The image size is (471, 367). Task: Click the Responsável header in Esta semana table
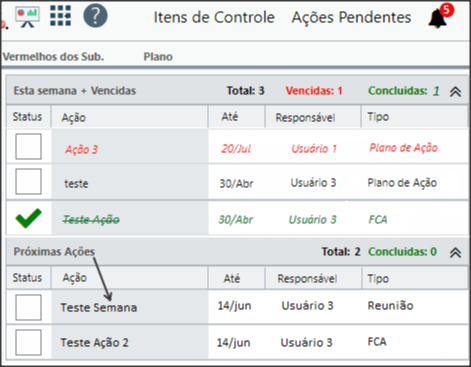point(305,117)
